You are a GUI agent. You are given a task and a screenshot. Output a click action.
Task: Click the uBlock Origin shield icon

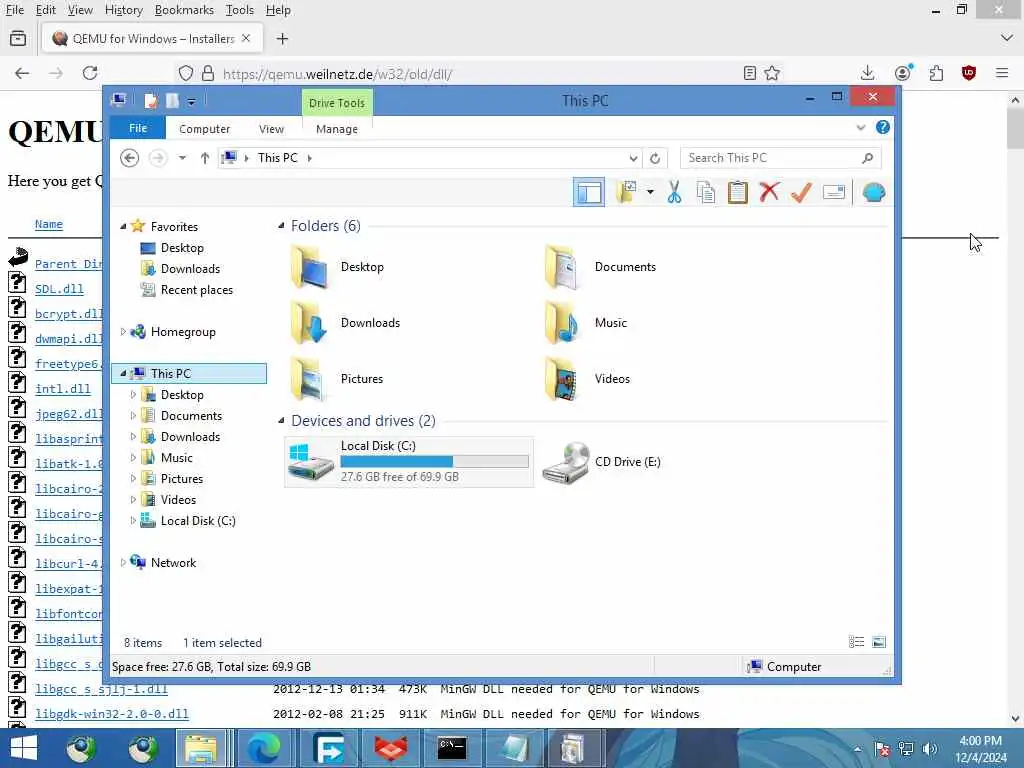[x=969, y=72]
